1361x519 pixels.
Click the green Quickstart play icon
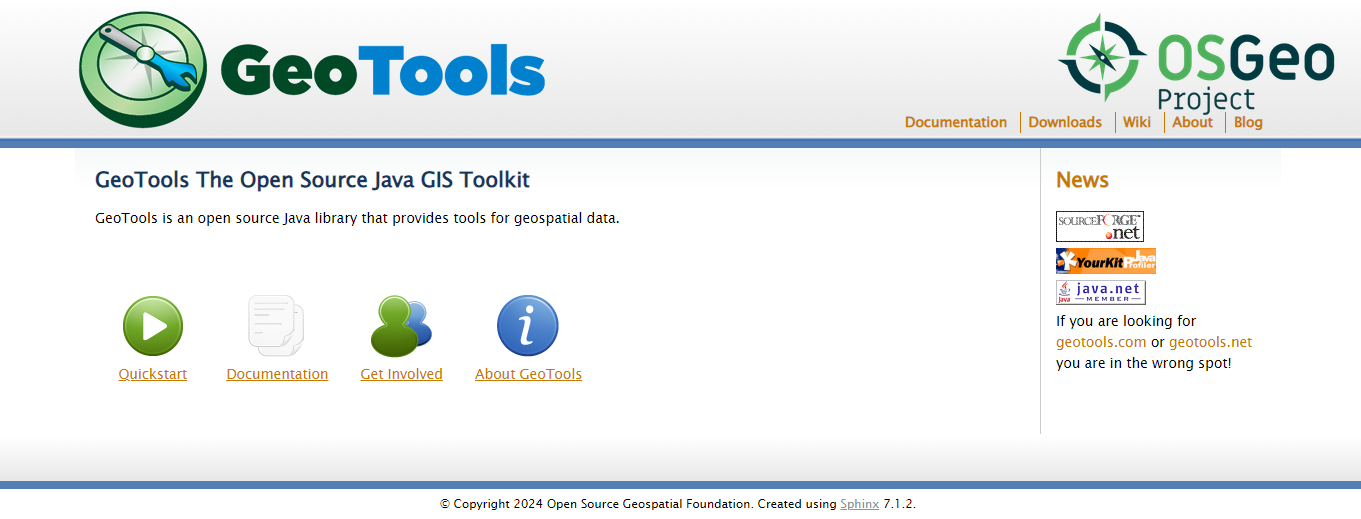[153, 326]
